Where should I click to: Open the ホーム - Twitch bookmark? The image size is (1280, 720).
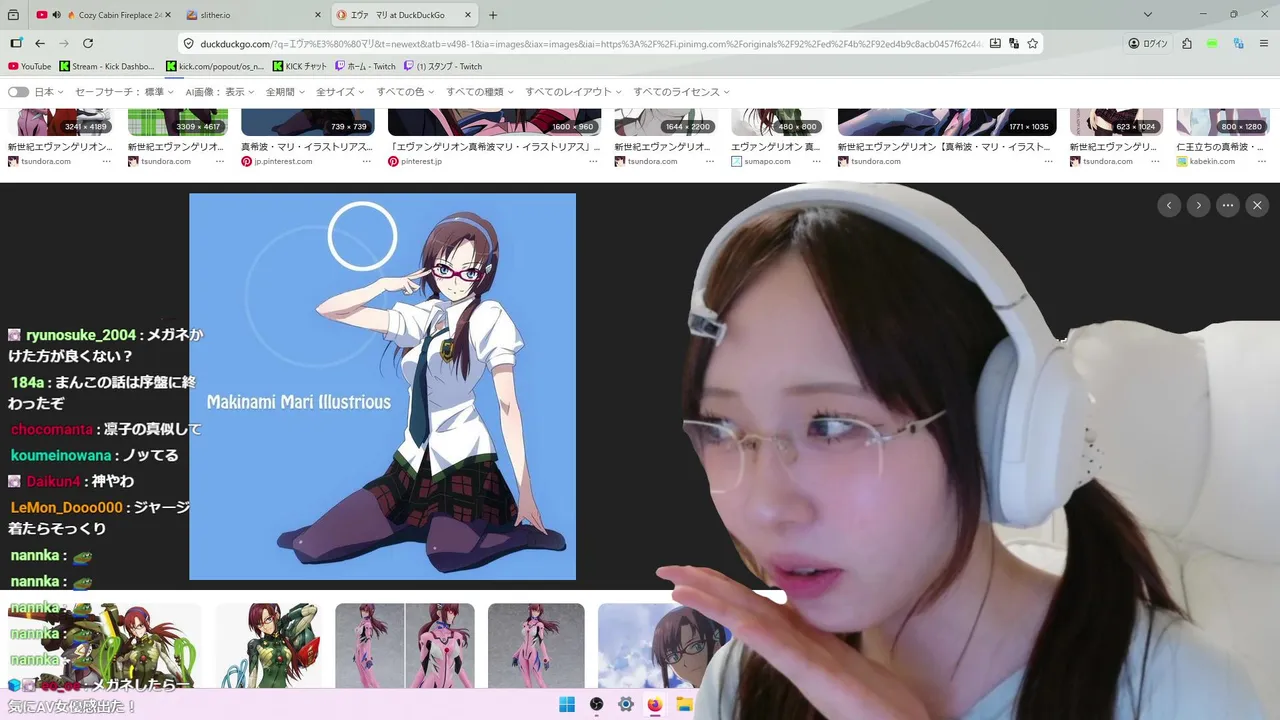(x=365, y=66)
